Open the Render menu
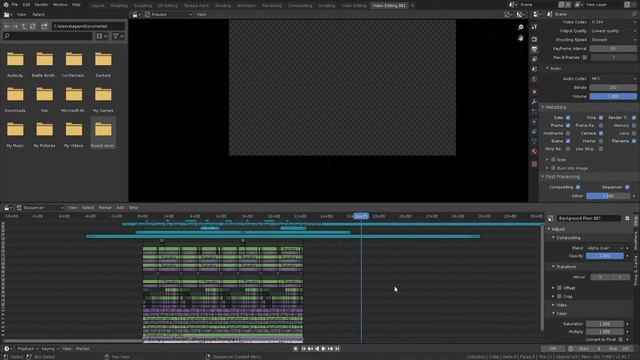The image size is (640, 360). point(41,4)
